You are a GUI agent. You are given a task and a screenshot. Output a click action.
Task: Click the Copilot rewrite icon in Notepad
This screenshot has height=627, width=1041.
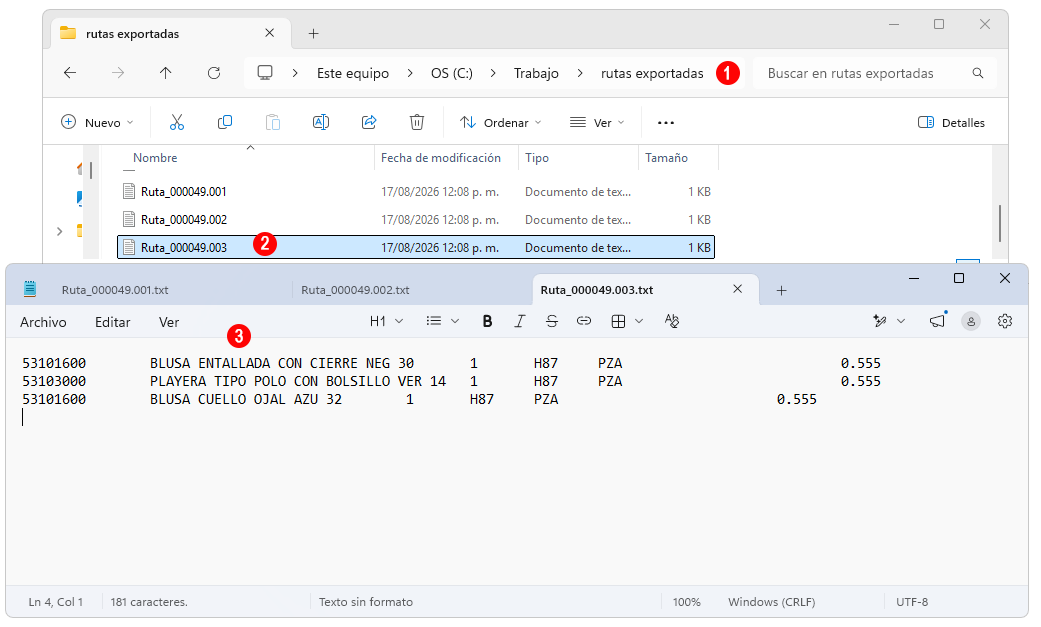click(x=880, y=321)
